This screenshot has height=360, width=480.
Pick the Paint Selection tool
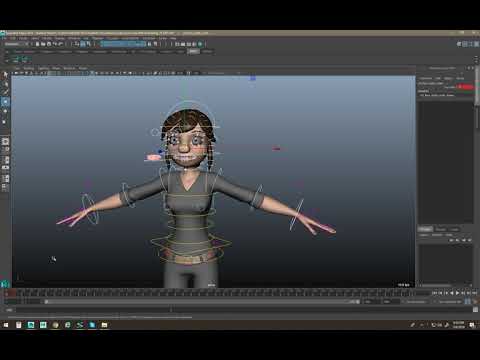[5, 92]
